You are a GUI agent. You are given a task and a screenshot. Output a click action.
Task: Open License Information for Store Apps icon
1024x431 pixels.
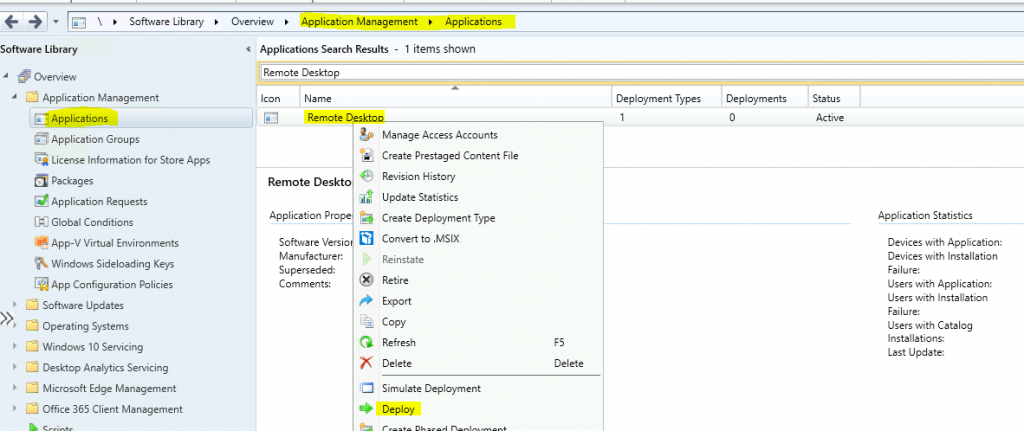tap(41, 159)
